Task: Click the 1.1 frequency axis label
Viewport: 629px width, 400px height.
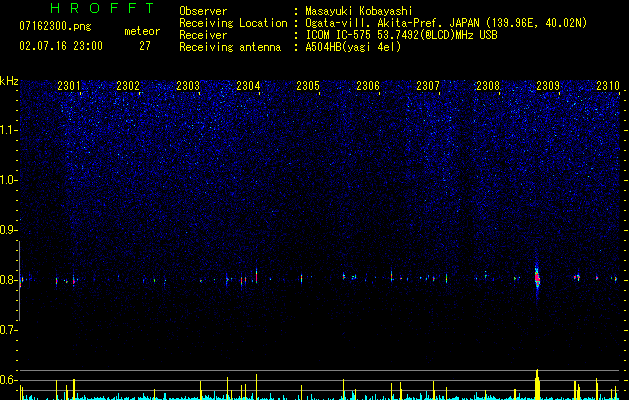Action: 9,130
